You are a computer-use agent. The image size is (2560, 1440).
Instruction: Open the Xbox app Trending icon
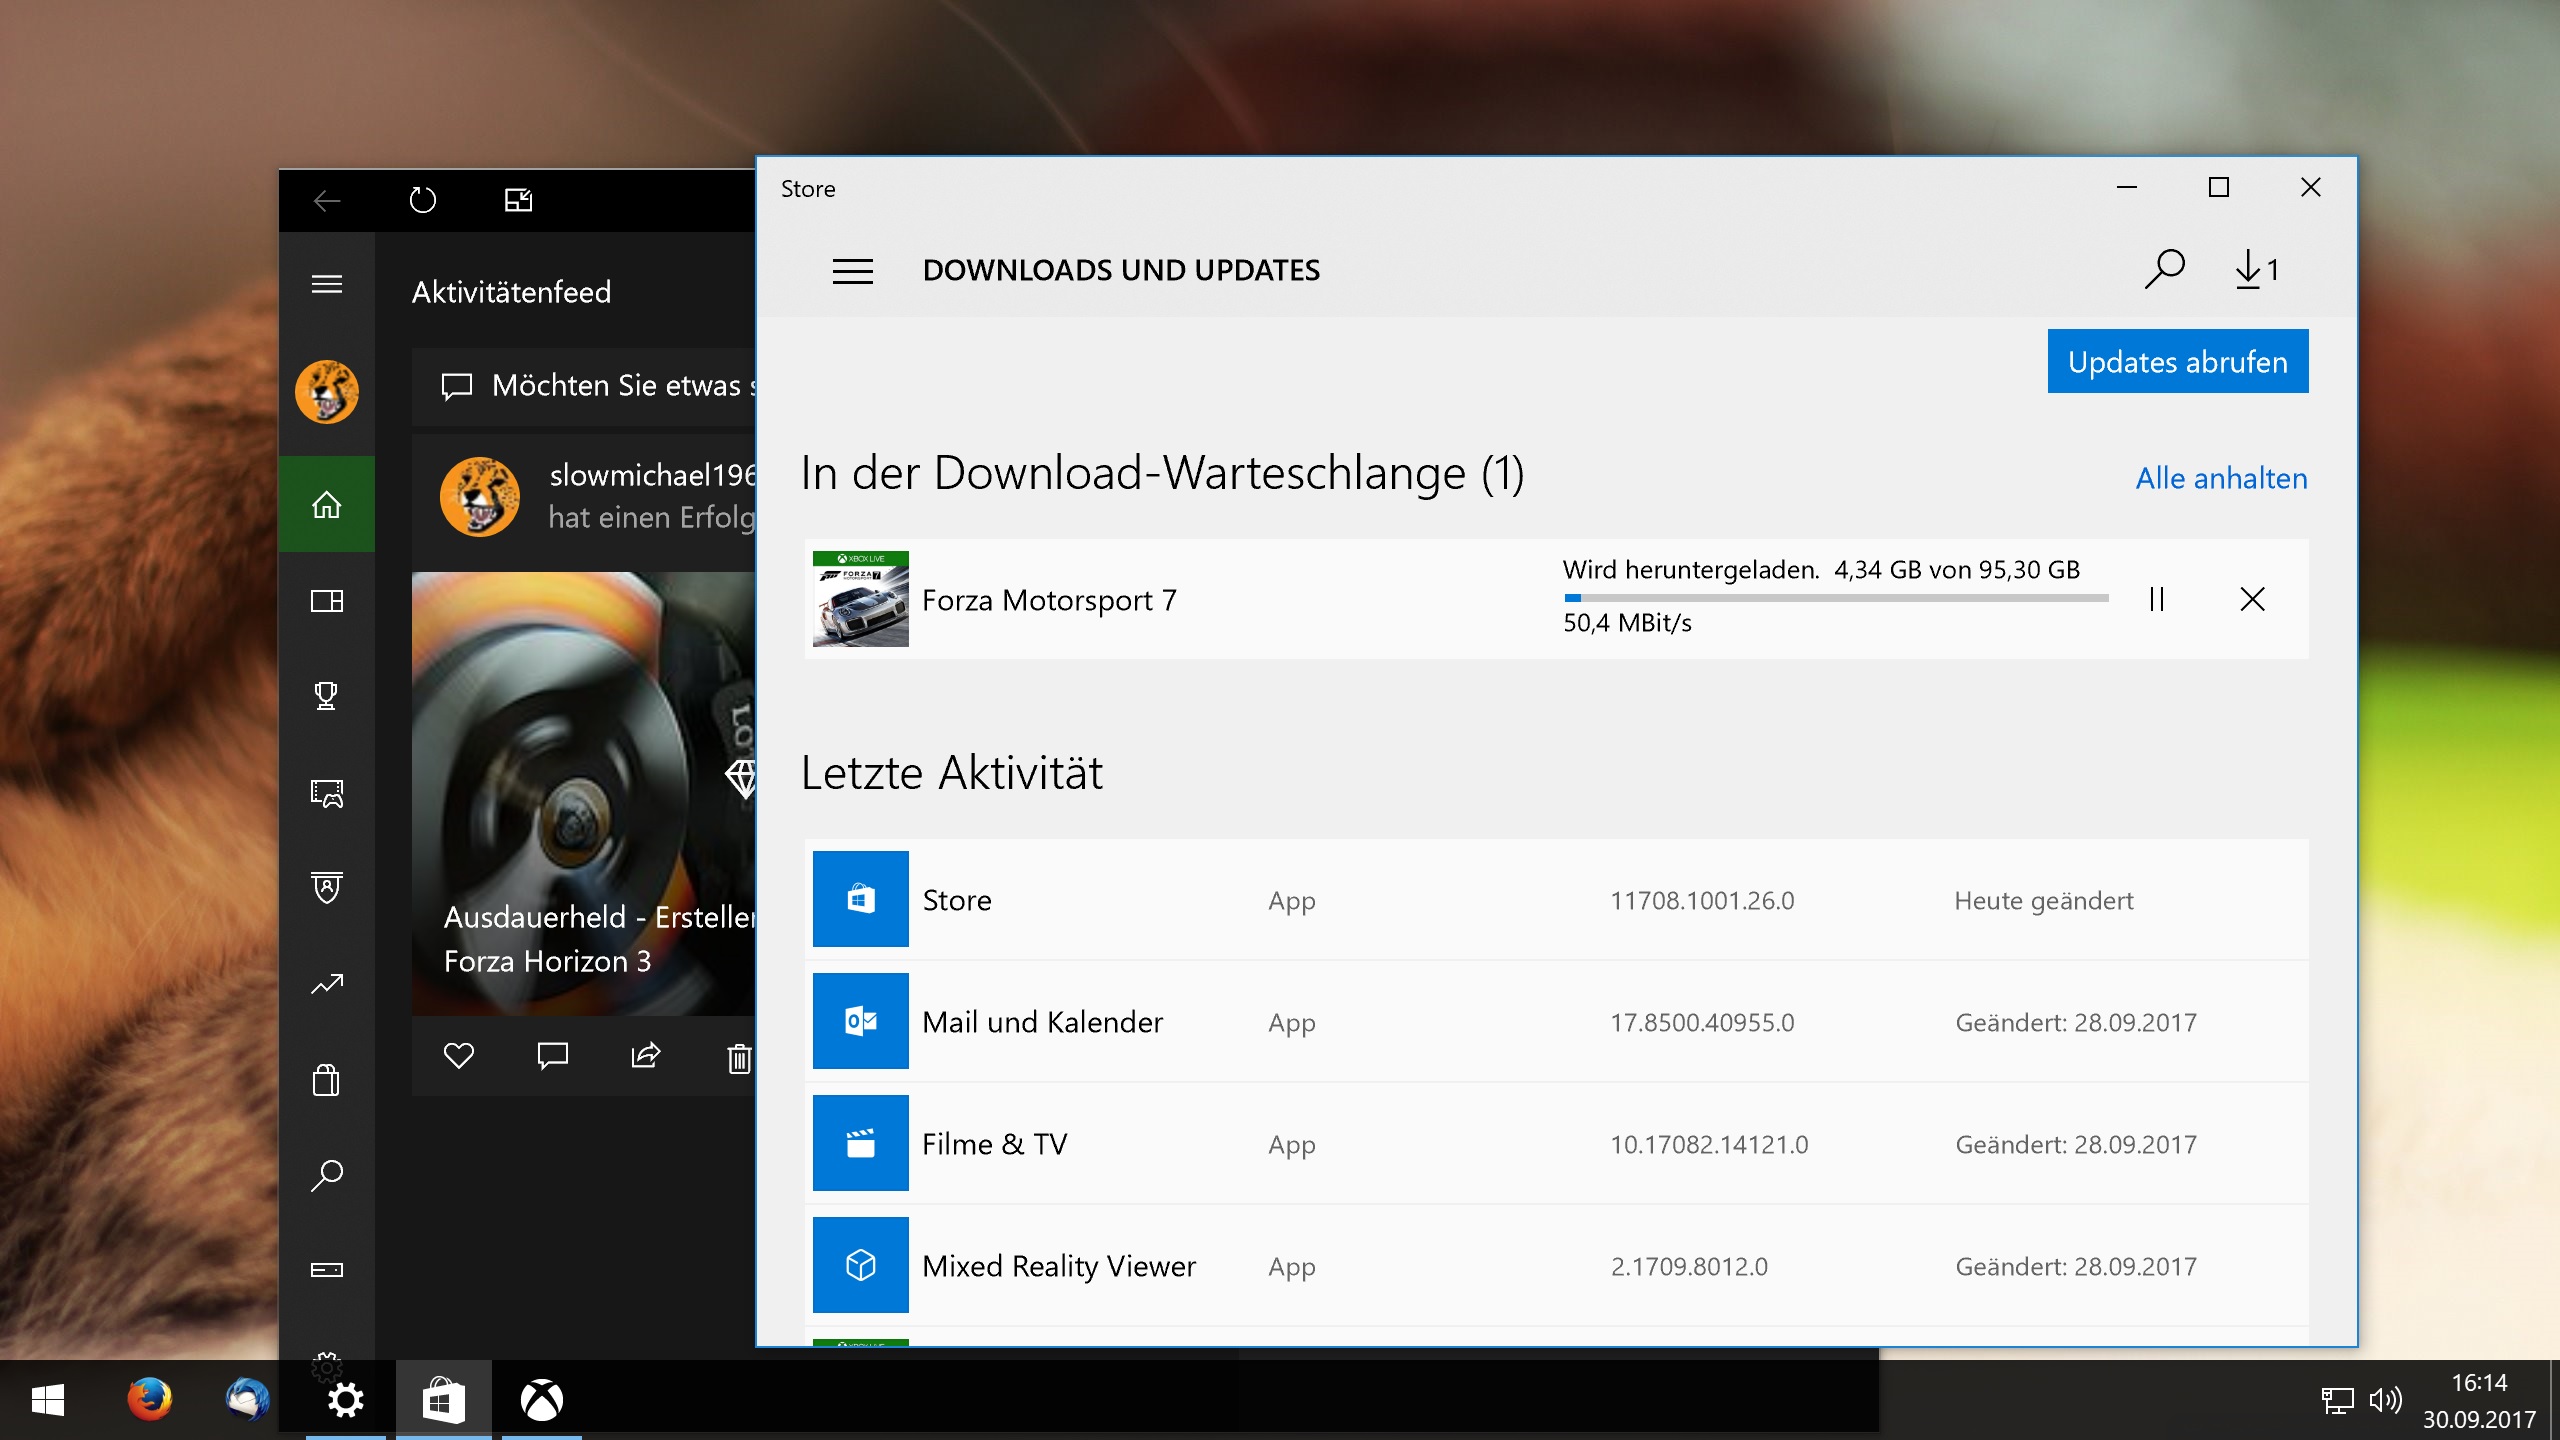point(326,985)
